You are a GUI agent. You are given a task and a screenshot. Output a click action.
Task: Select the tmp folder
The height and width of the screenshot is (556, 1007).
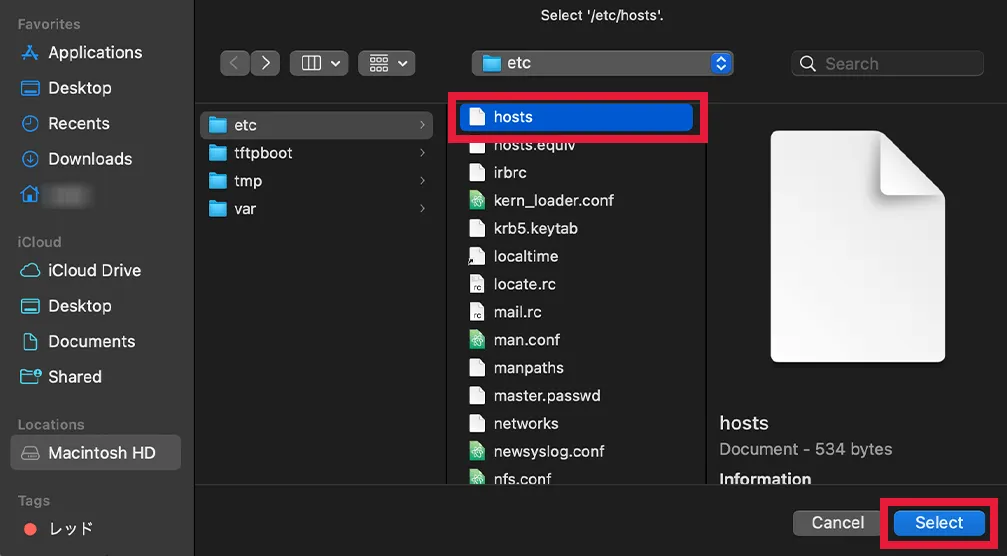click(316, 181)
